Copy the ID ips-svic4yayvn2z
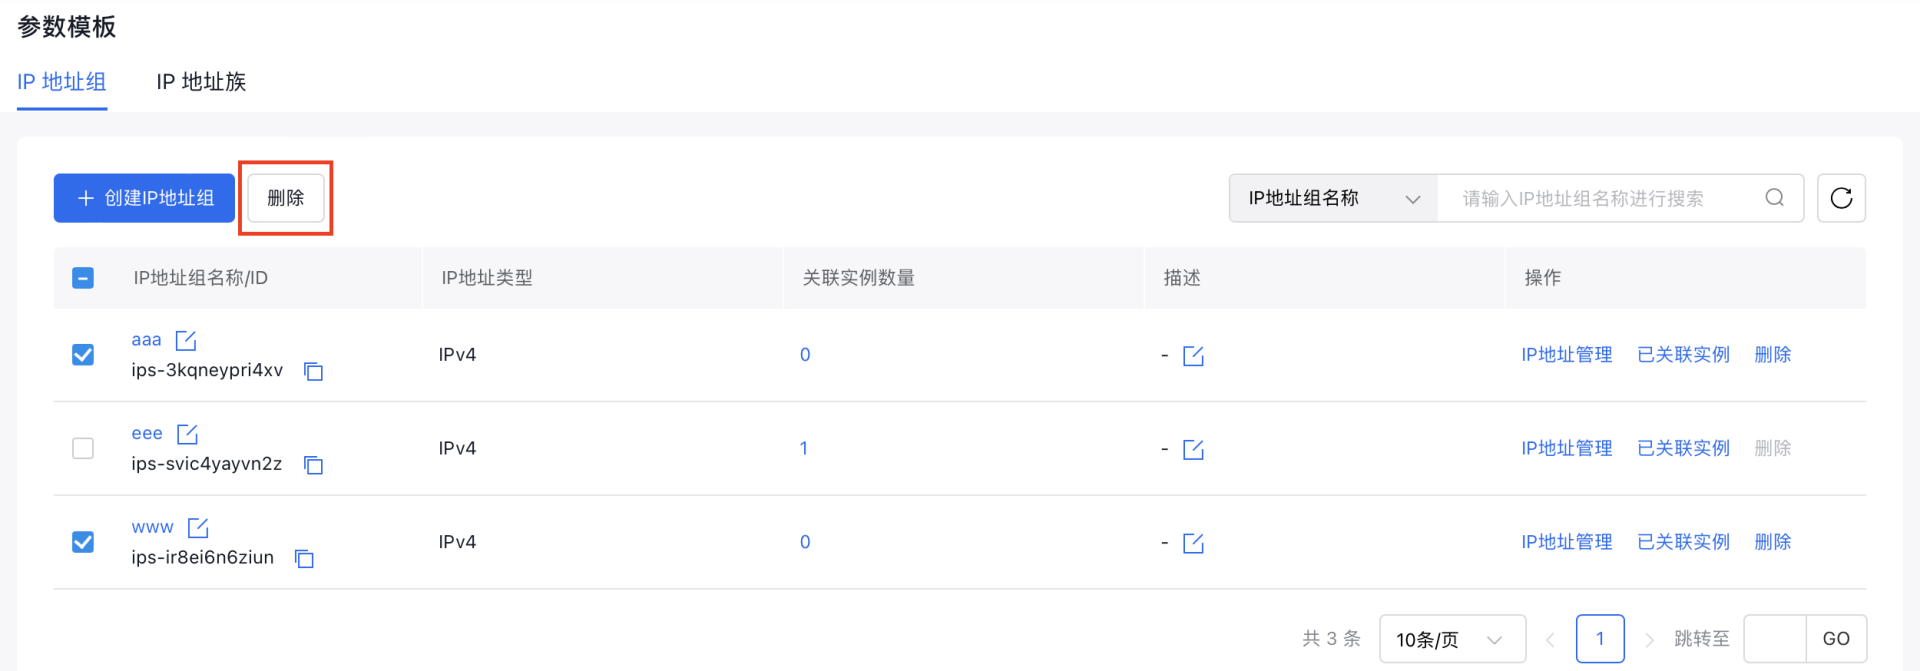Screen dimensions: 1920x671 [313, 465]
